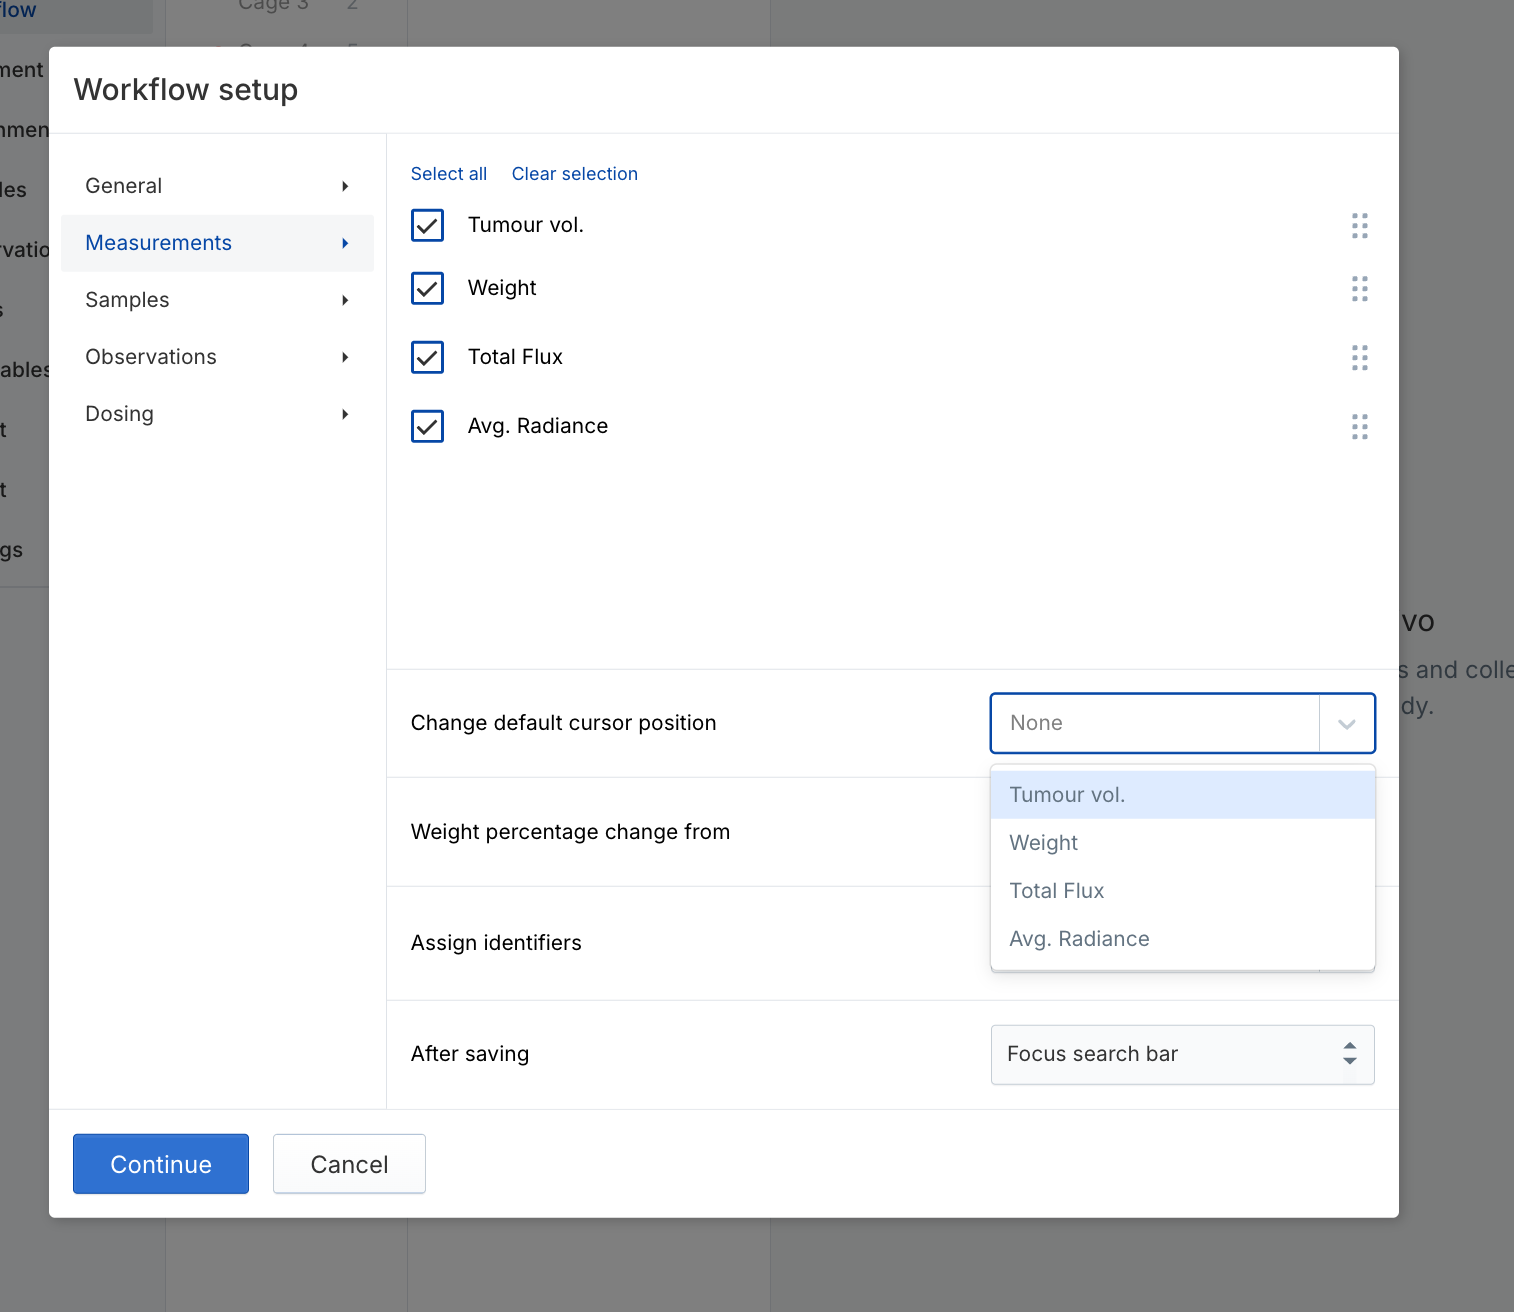1514x1312 pixels.
Task: Uncheck the Weight measurement checkbox
Action: 428,289
